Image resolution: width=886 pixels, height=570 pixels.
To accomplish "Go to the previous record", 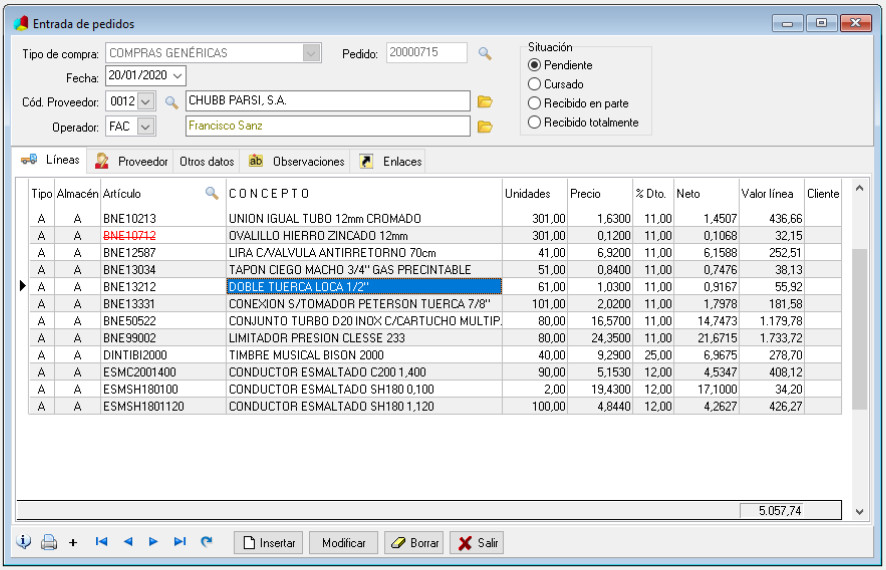I will pos(128,542).
